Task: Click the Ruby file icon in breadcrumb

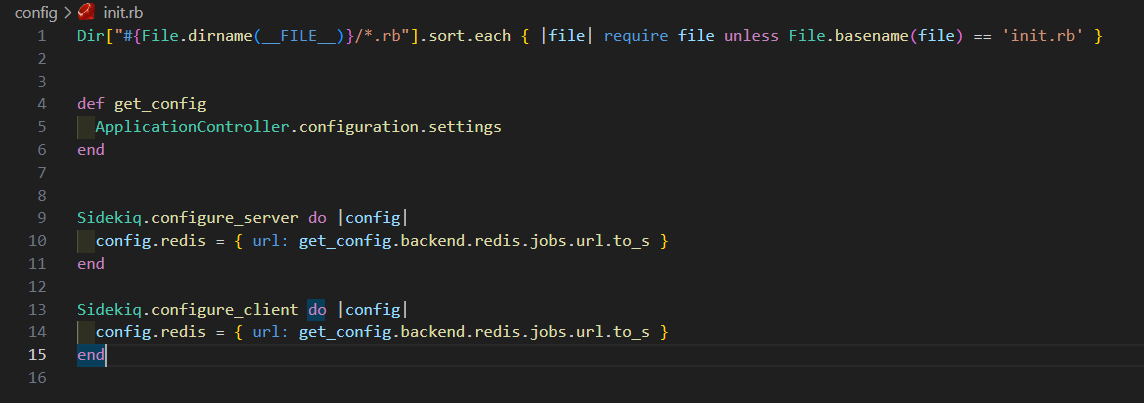Action: [87, 12]
